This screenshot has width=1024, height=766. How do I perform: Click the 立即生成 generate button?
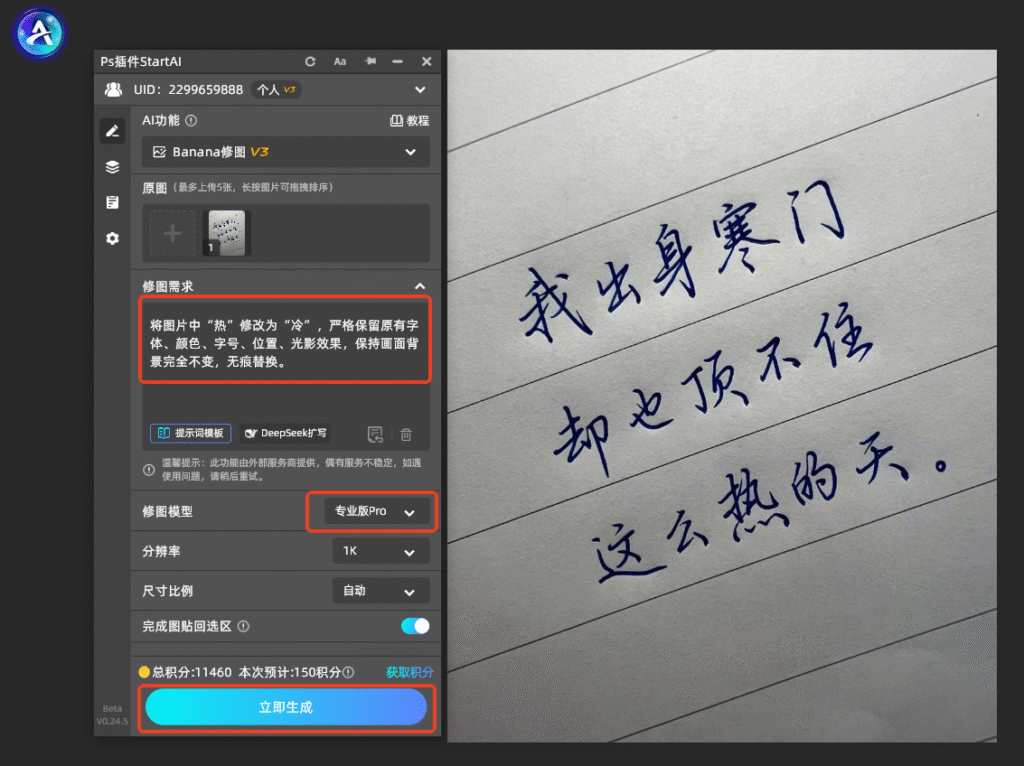(285, 707)
